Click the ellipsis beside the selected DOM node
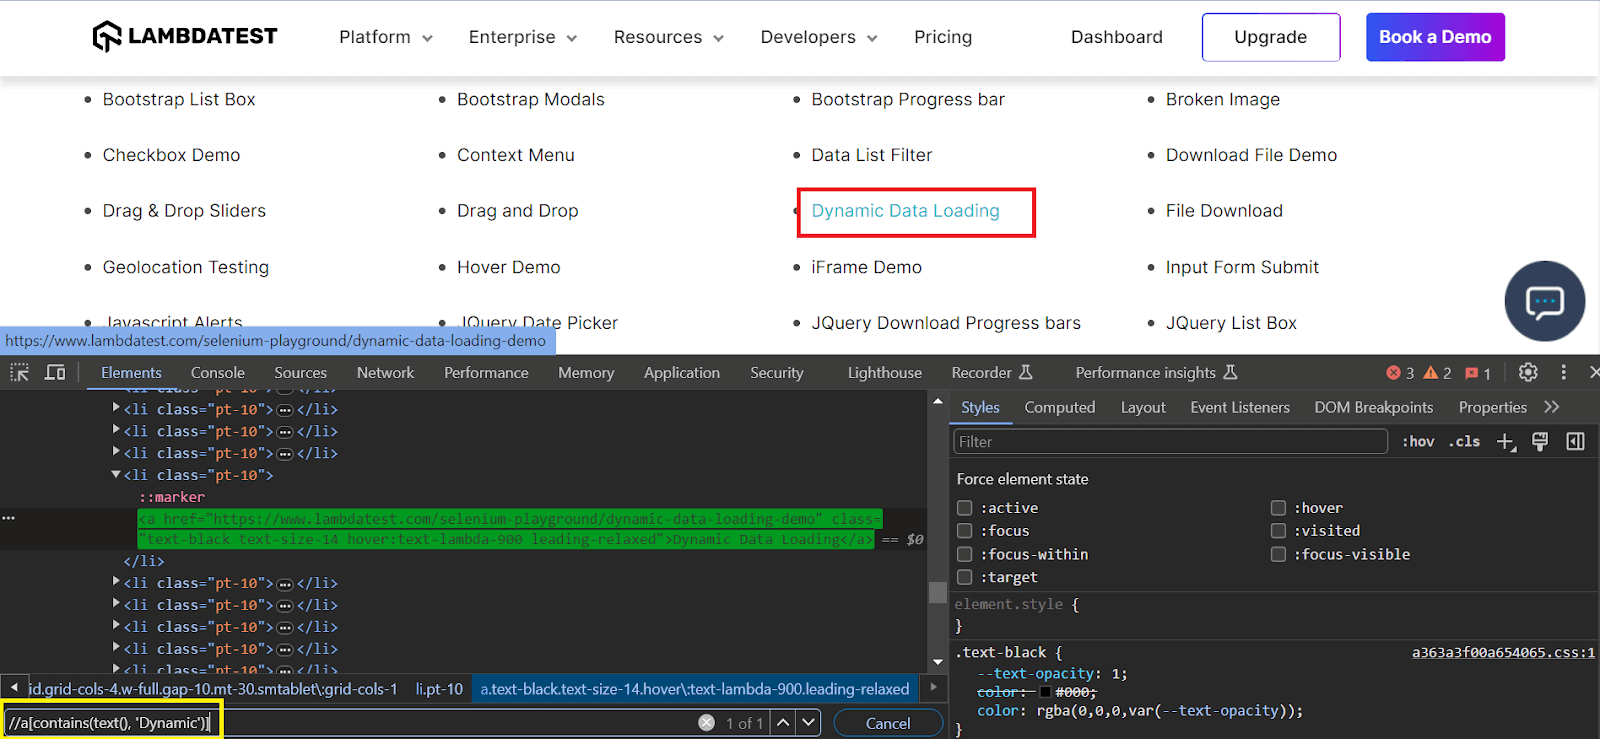The height and width of the screenshot is (739, 1600). click(x=8, y=518)
